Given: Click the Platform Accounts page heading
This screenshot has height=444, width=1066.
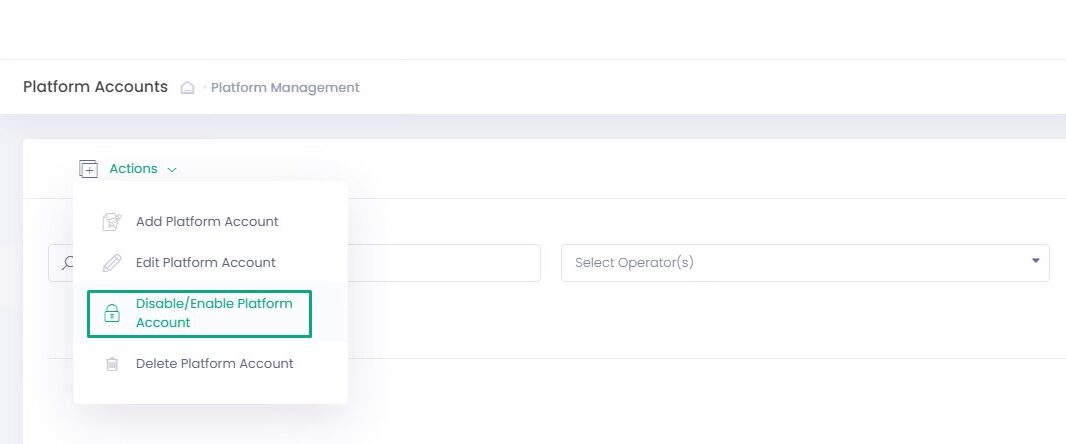Looking at the screenshot, I should [x=95, y=87].
